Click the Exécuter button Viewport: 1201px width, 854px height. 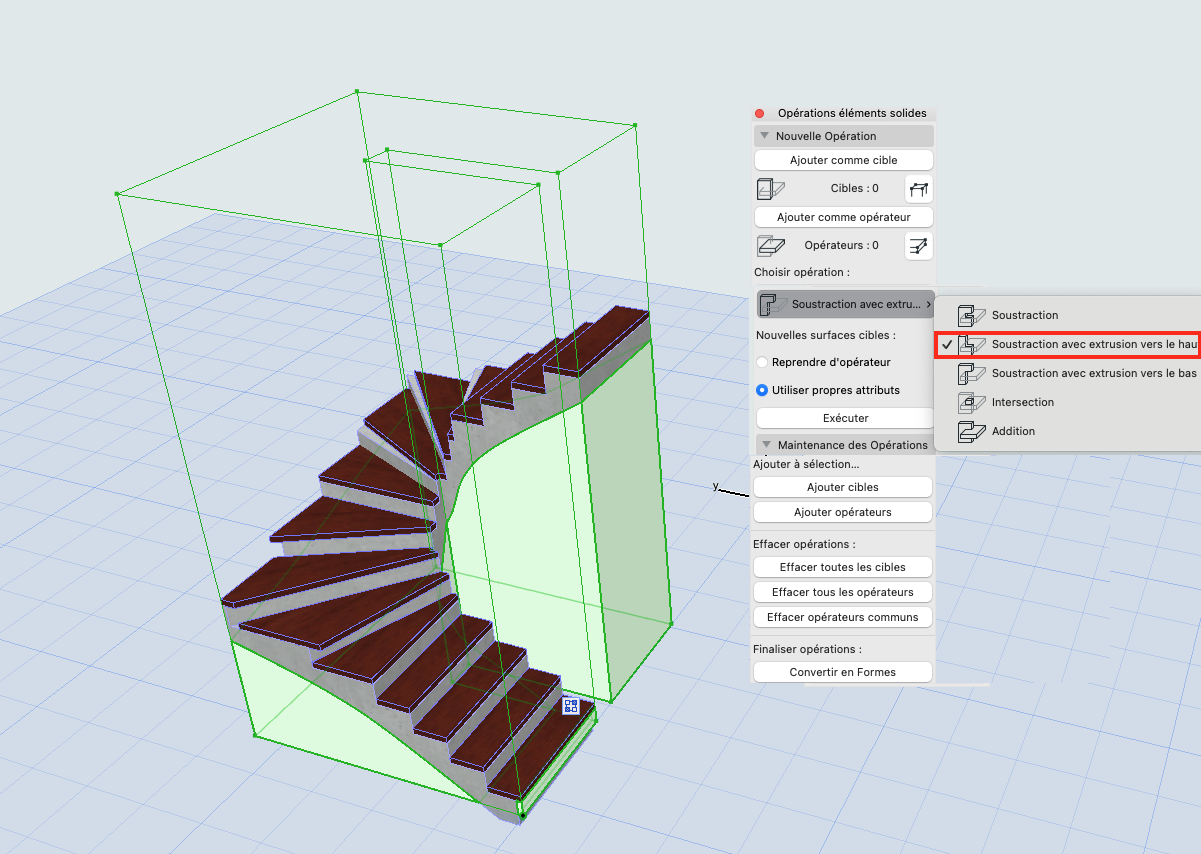[x=845, y=418]
